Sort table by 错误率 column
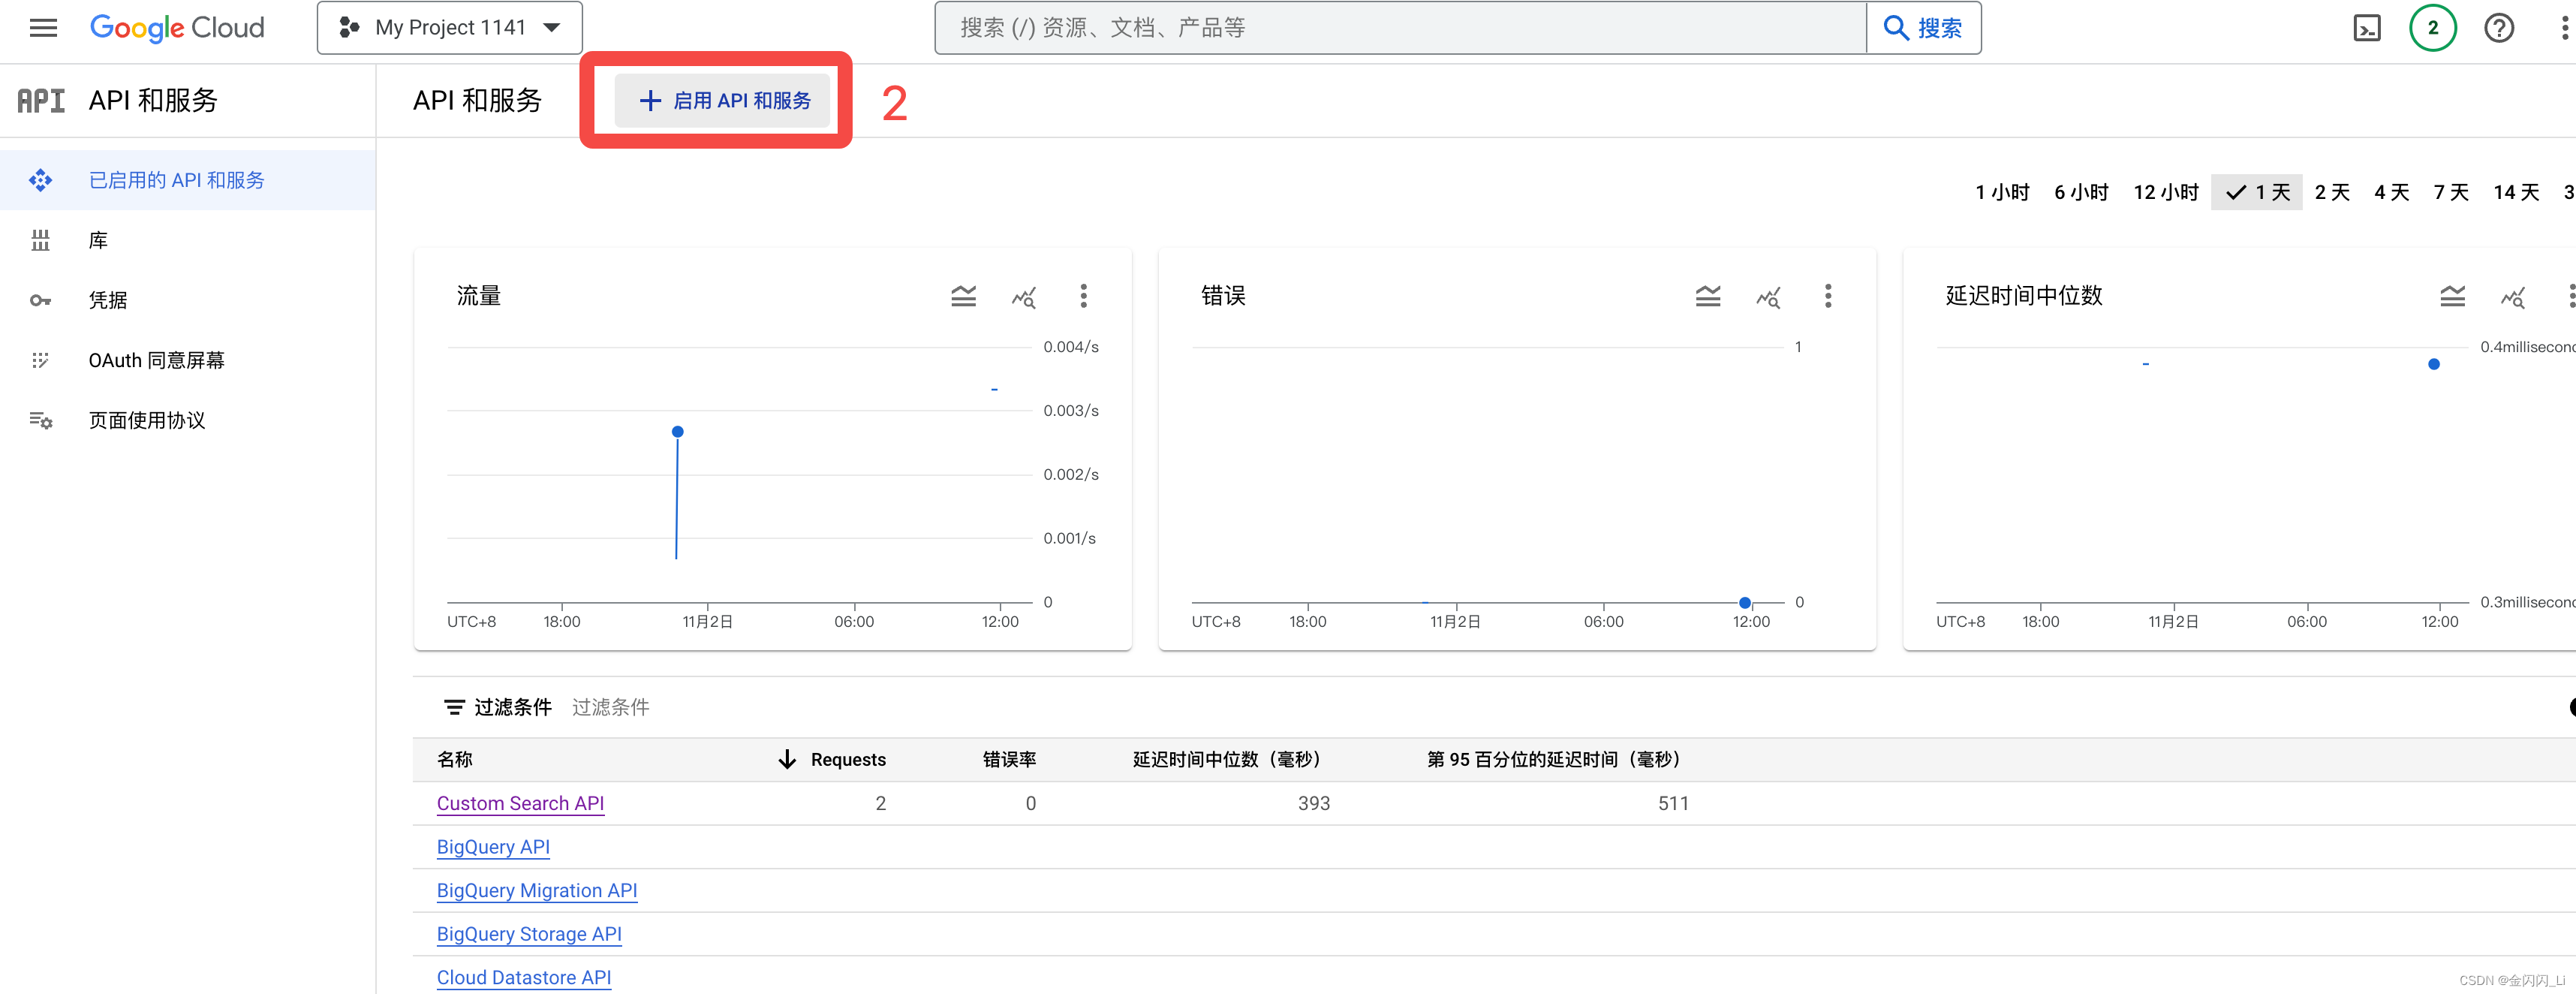The height and width of the screenshot is (994, 2576). 1009,759
